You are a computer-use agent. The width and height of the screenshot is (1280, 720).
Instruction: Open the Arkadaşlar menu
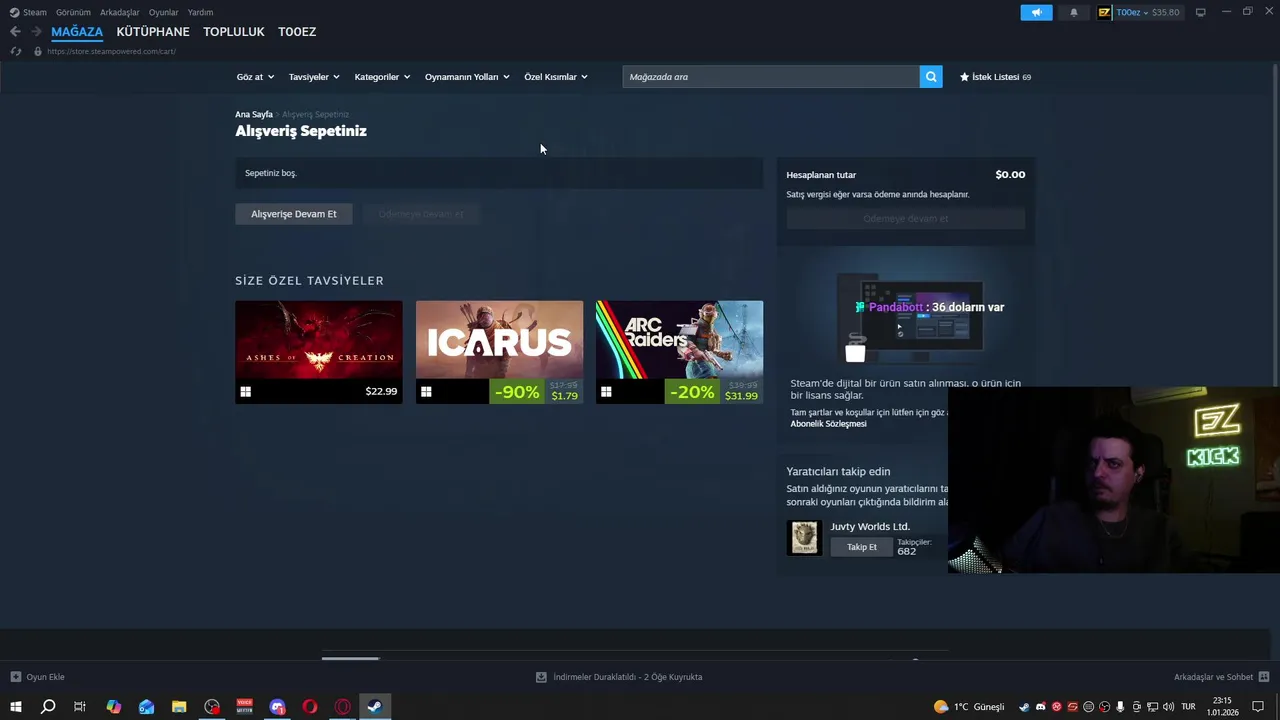tap(120, 12)
